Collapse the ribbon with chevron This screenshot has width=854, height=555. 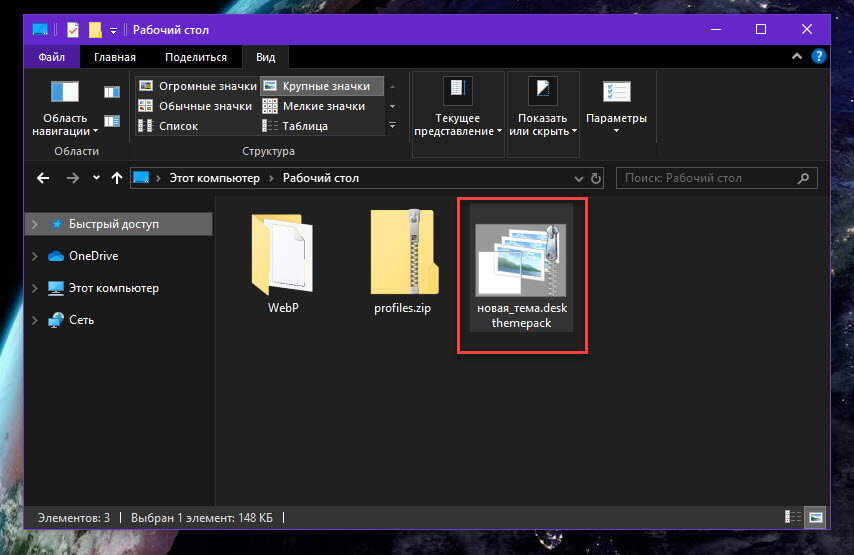797,56
